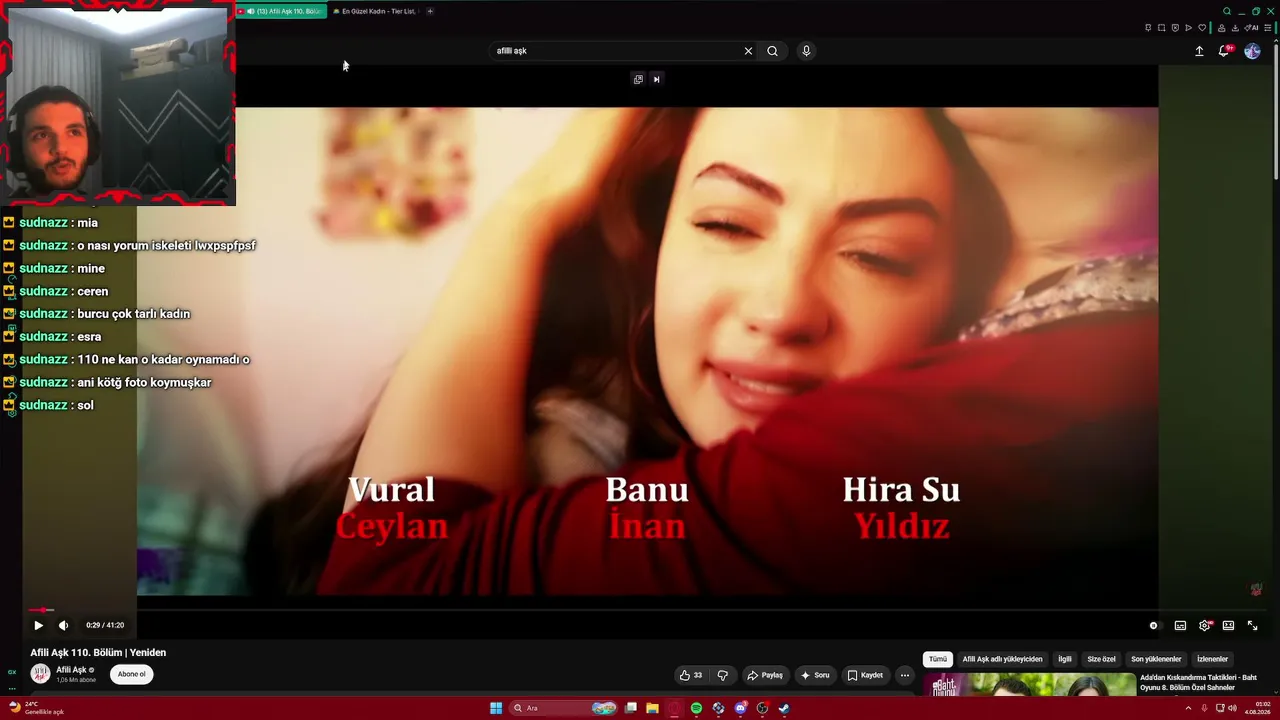Open File Explorer from the taskbar
Image resolution: width=1280 pixels, height=720 pixels.
(652, 708)
